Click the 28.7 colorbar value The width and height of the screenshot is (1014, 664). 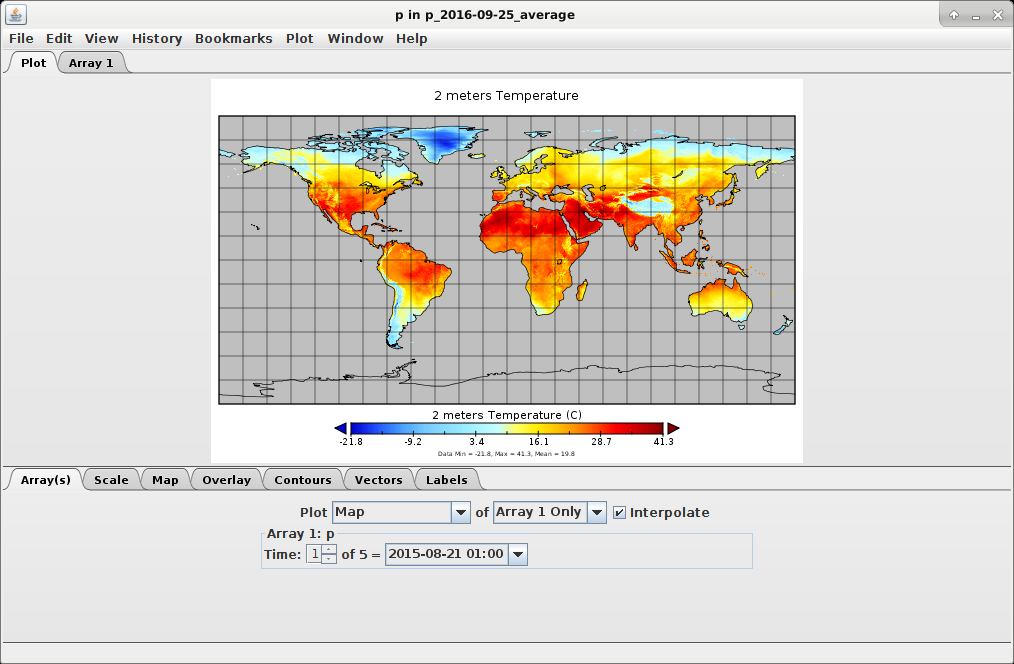[601, 442]
